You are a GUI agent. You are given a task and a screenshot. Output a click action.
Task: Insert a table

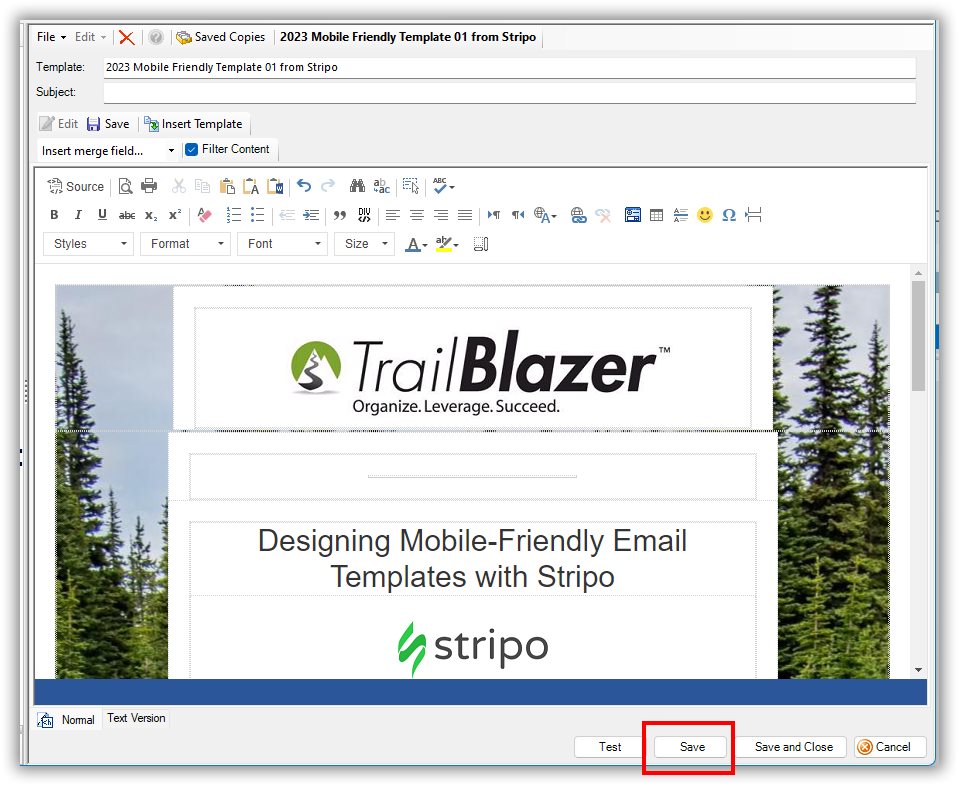pos(656,215)
